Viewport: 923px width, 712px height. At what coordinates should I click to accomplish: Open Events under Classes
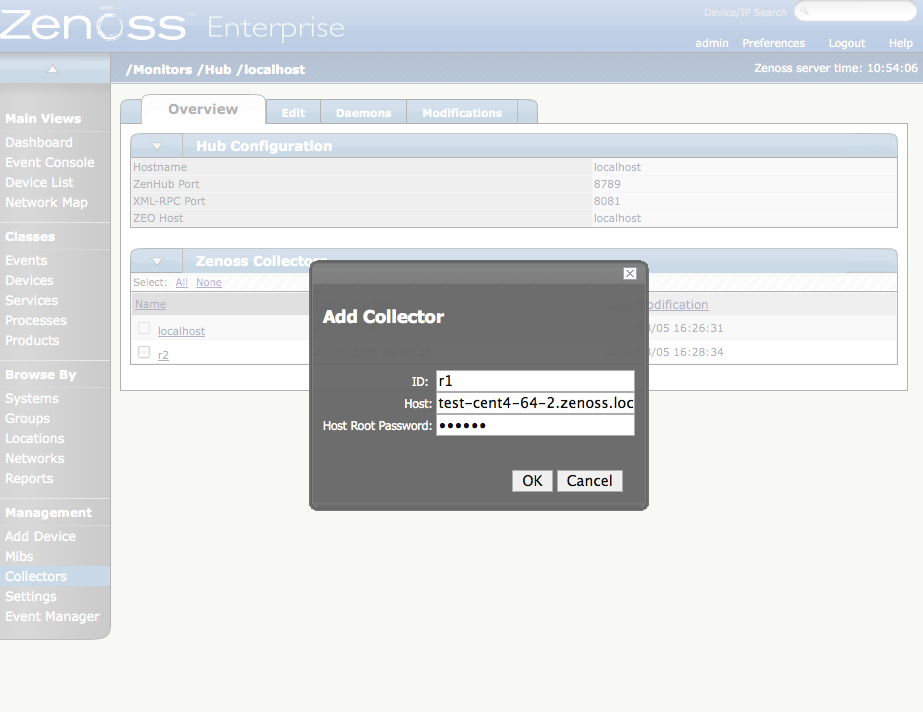click(26, 261)
